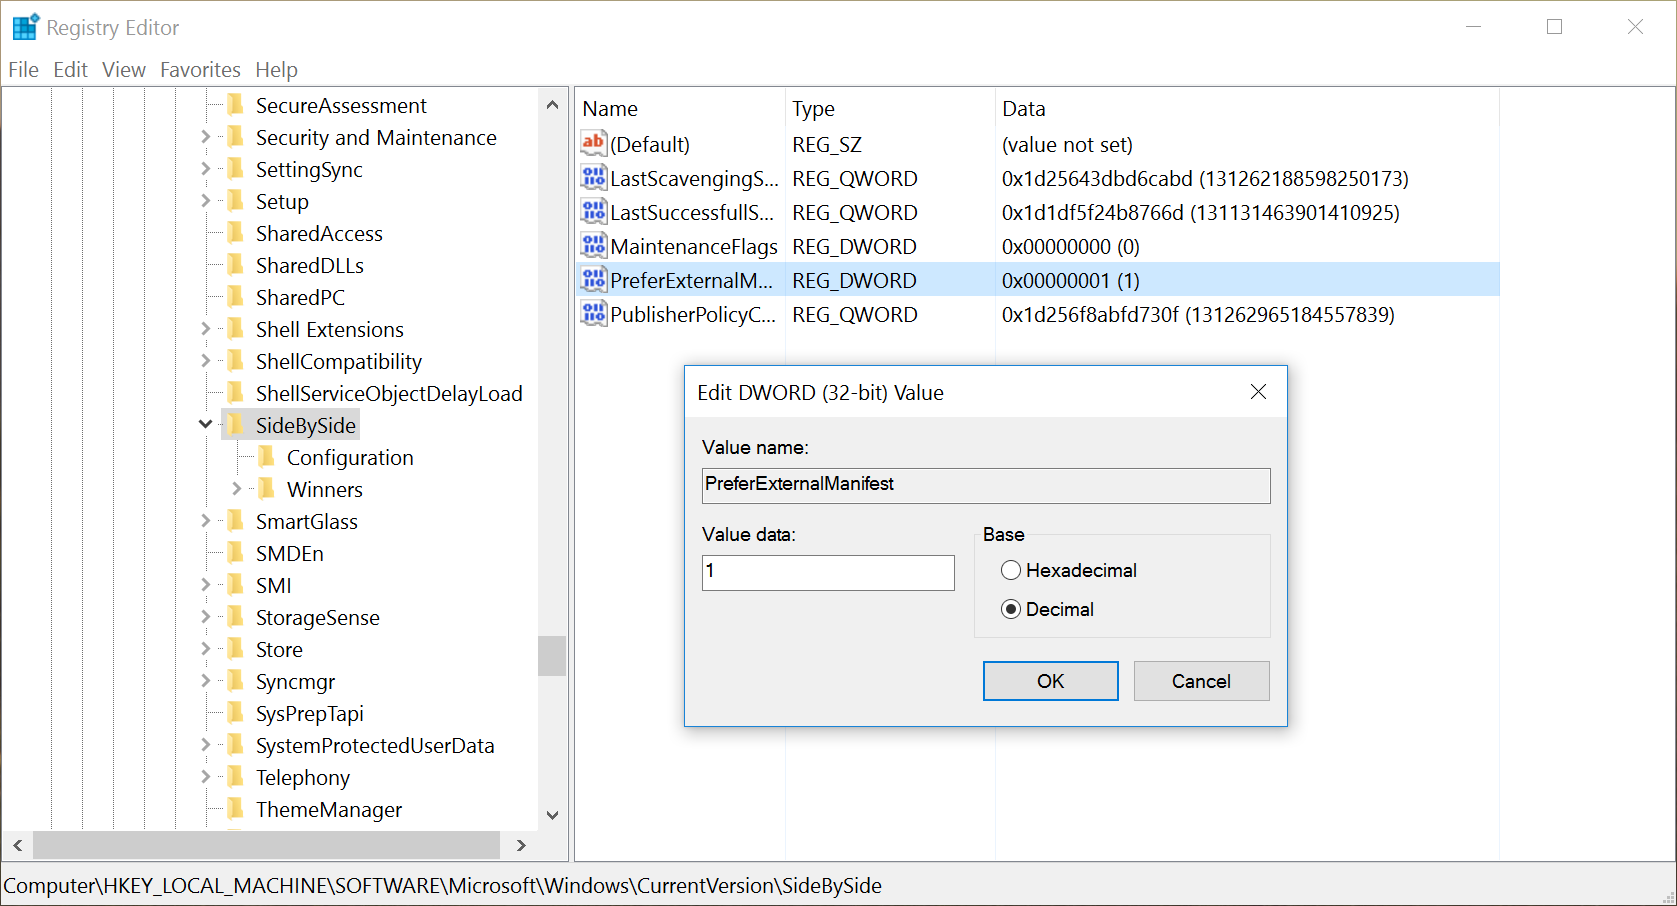Collapse the SideBySide key
The image size is (1677, 906).
click(206, 425)
